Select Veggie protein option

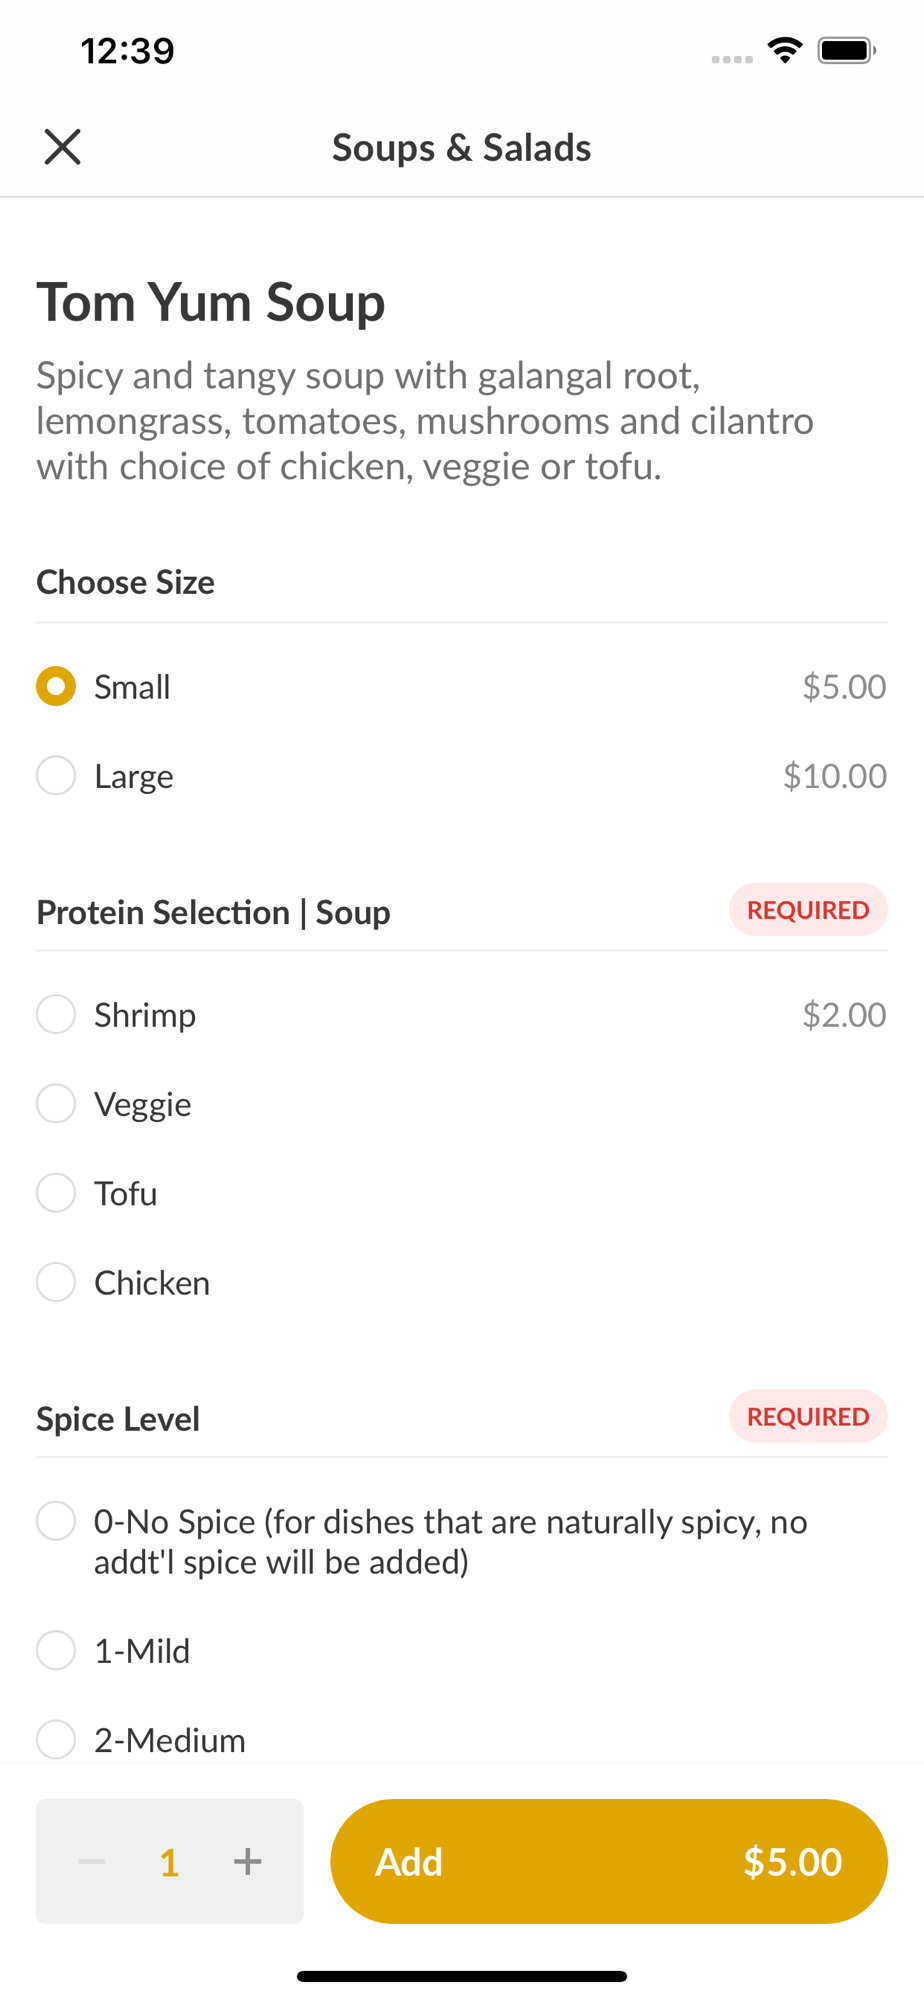[x=461, y=1104]
